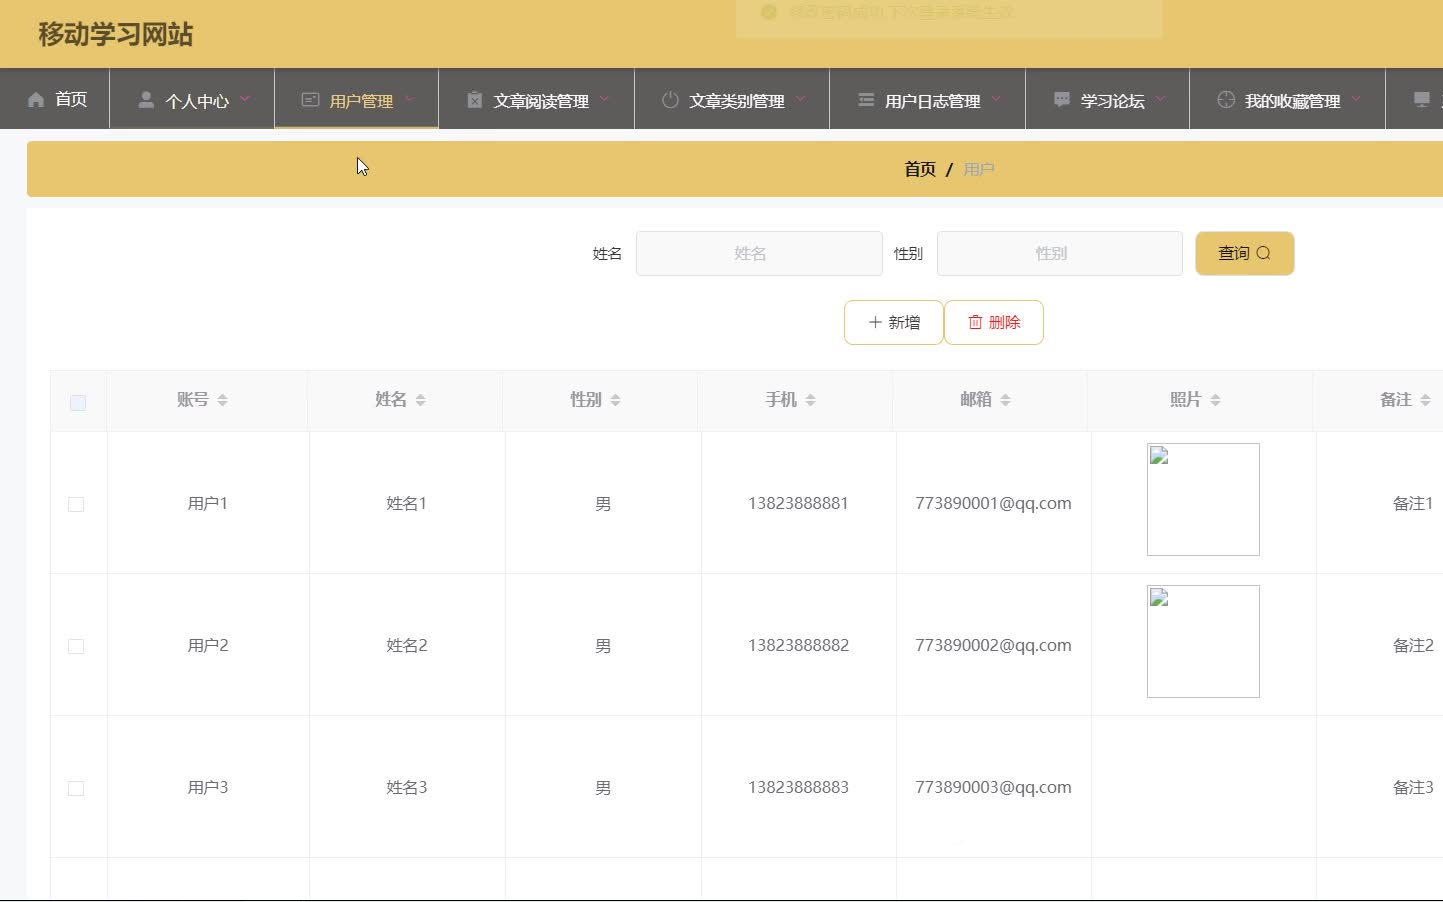Click the 备注3 cell
The image size is (1443, 902).
(x=1413, y=788)
